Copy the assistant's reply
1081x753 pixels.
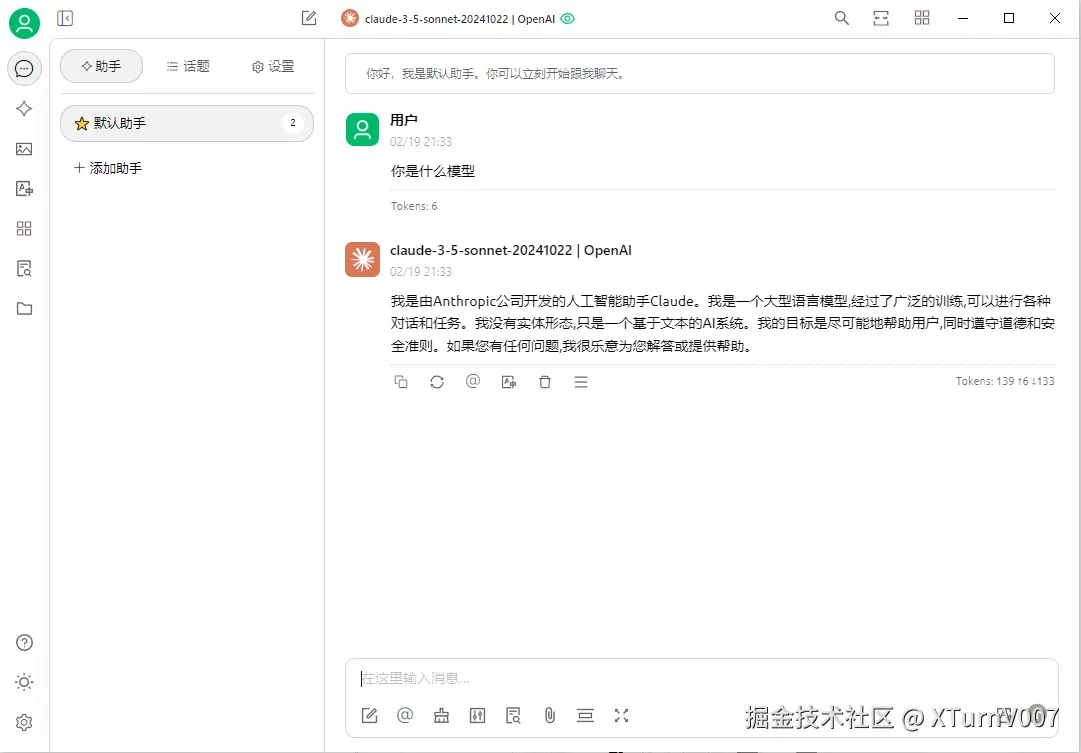pyautogui.click(x=401, y=381)
